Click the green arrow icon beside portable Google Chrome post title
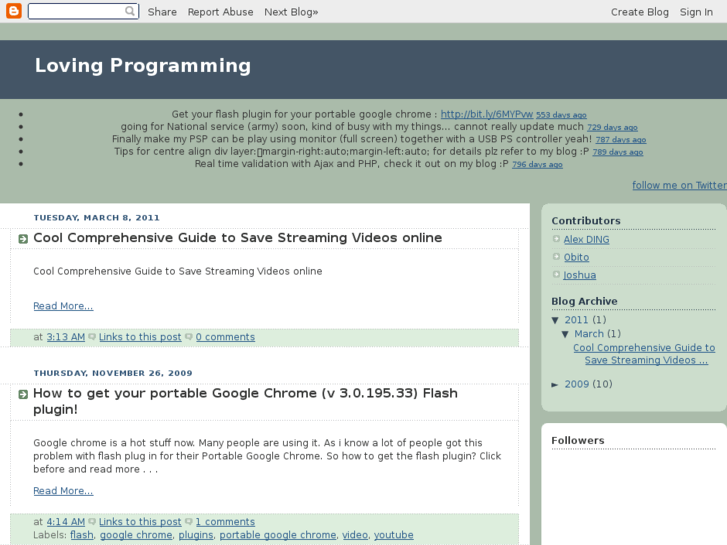Image resolution: width=727 pixels, height=545 pixels. click(23, 394)
